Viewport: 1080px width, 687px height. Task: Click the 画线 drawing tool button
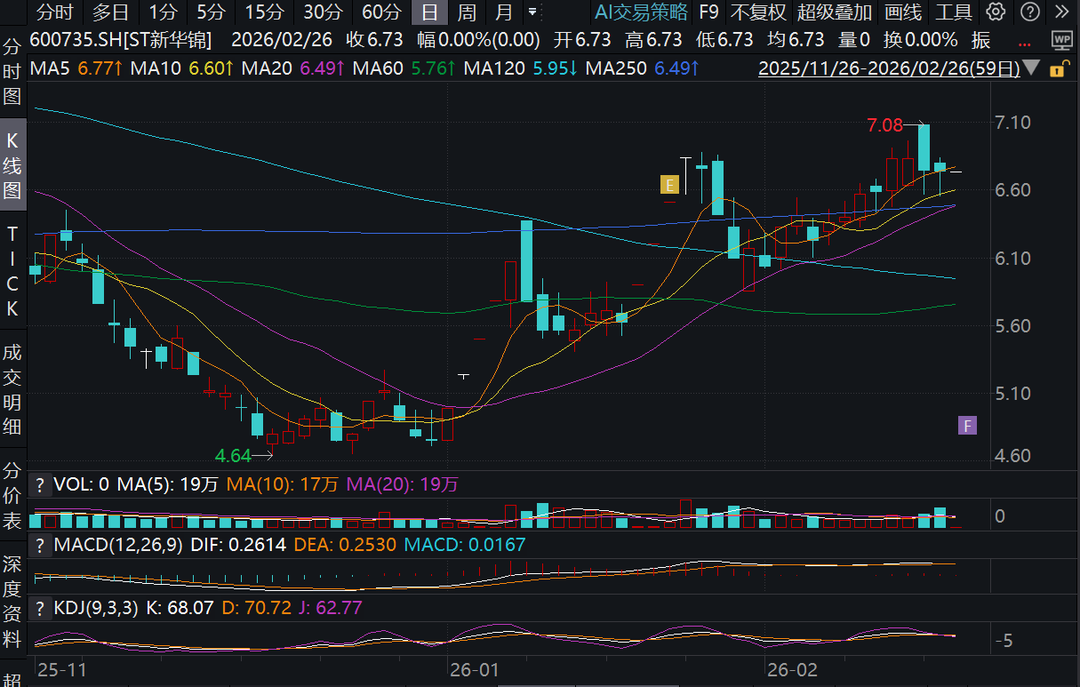(x=903, y=12)
